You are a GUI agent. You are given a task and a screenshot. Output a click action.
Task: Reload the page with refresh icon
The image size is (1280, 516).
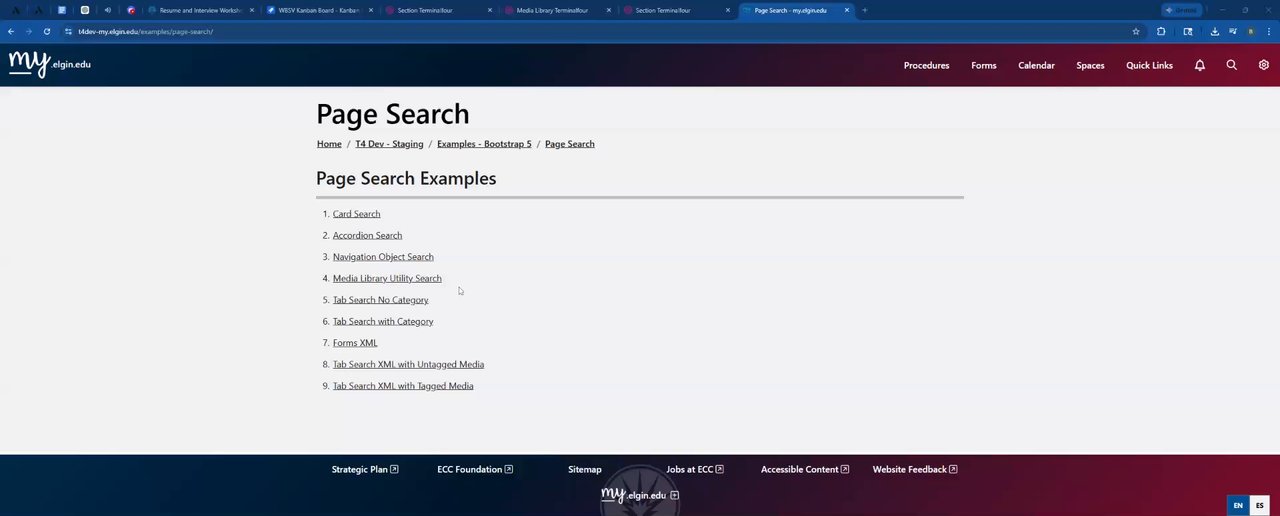(46, 31)
